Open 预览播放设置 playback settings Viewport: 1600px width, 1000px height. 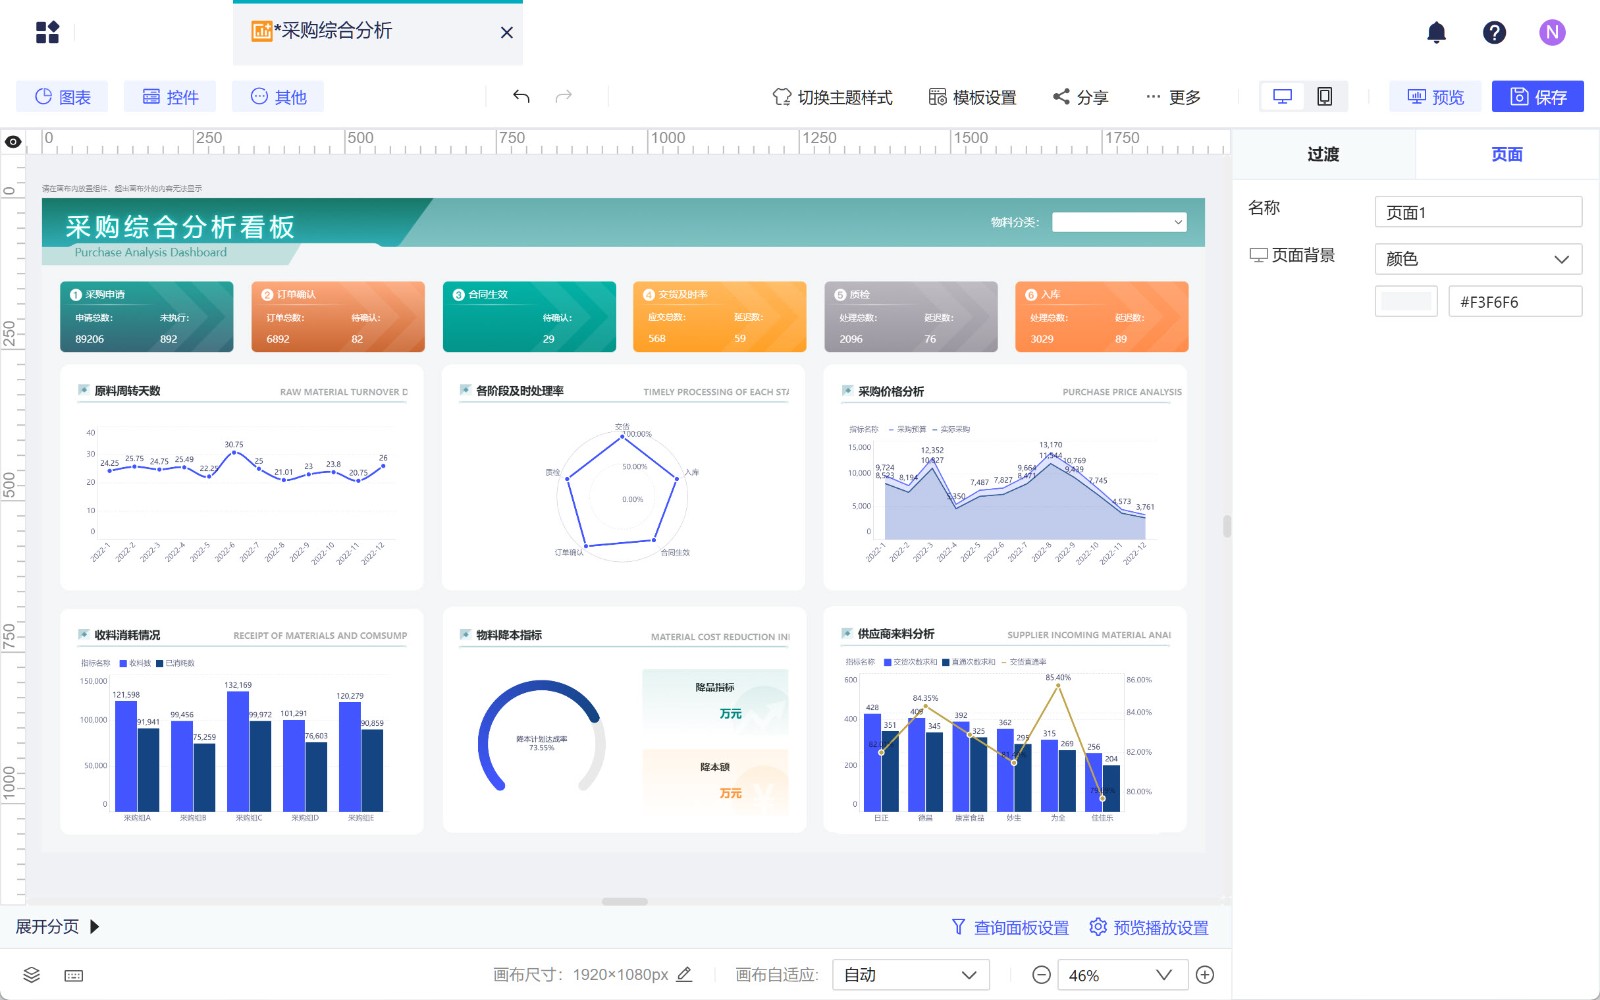(1149, 928)
